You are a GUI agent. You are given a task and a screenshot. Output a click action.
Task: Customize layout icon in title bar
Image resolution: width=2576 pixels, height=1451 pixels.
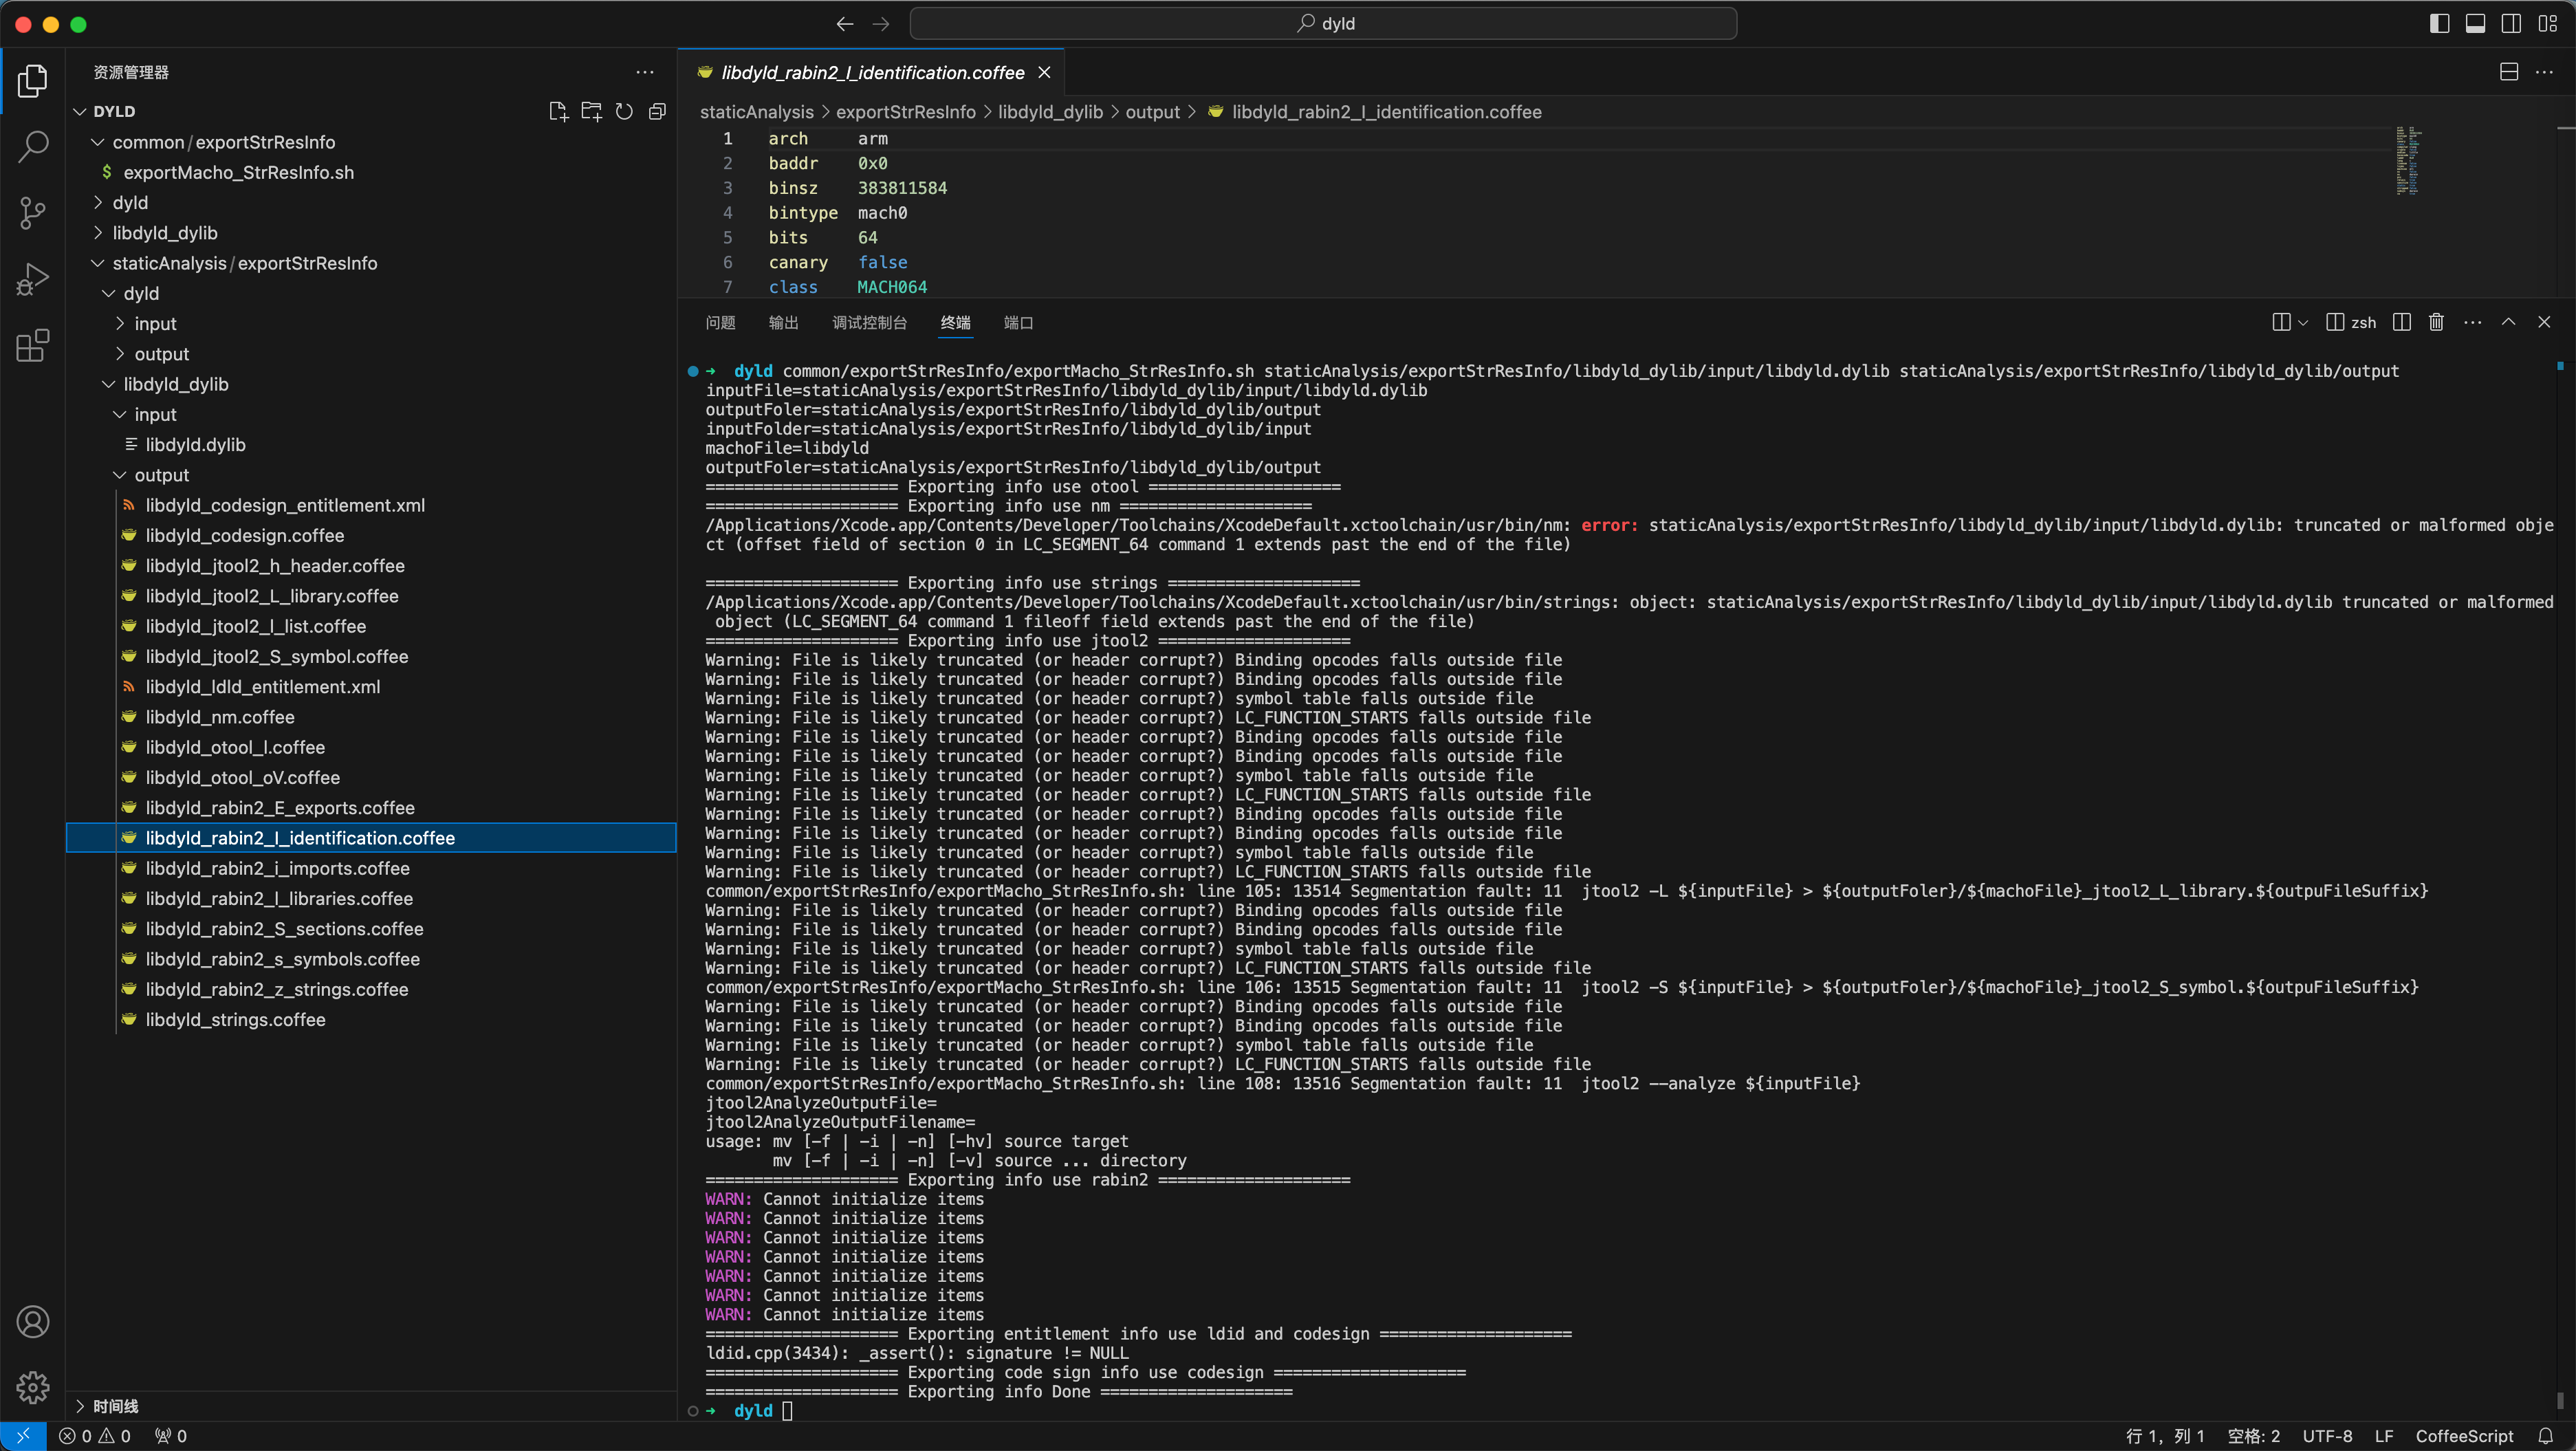2547,23
